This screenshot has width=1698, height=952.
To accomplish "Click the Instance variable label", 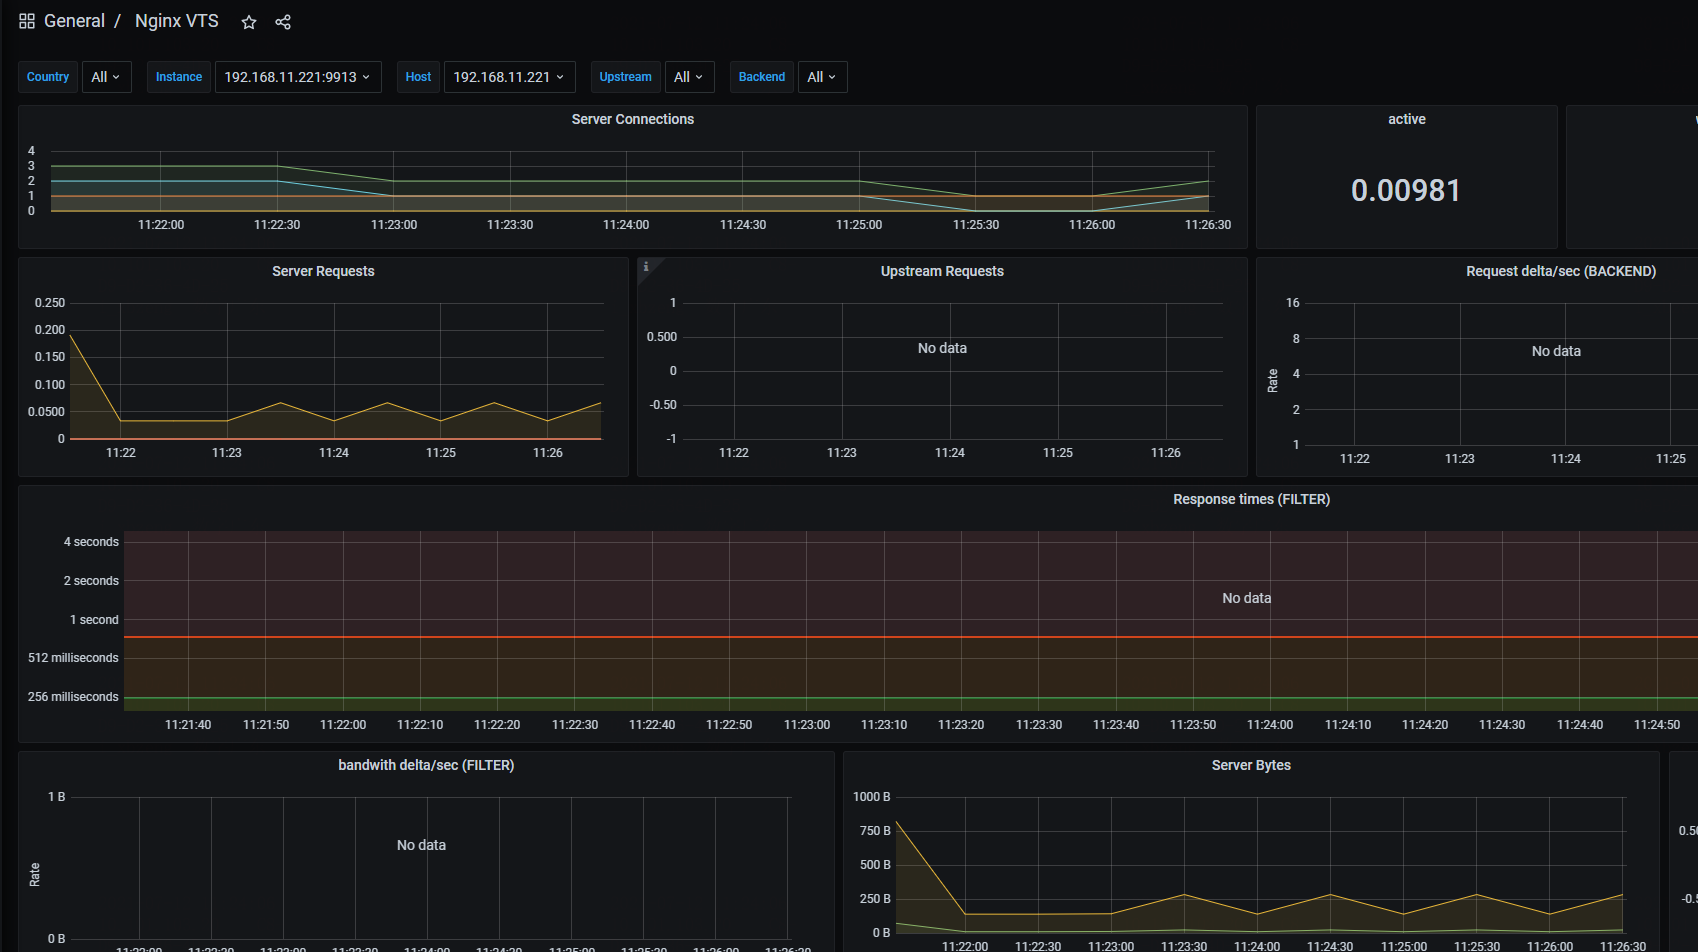I will pyautogui.click(x=179, y=77).
